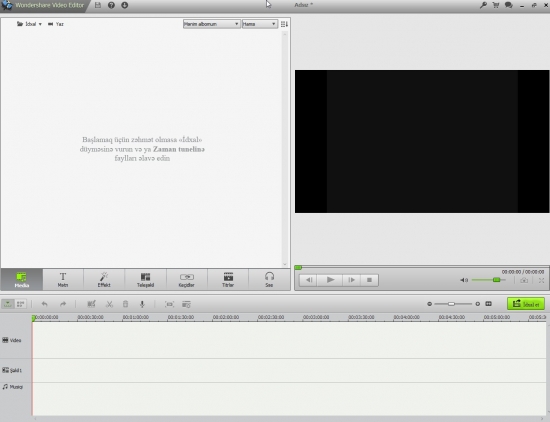Switch to timeline view mode
Screen dimensions: 550x422
[8, 304]
